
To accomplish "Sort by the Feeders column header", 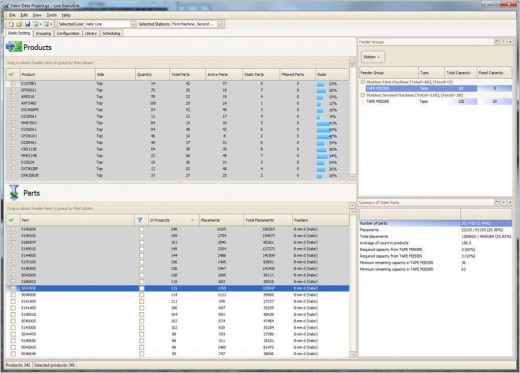I will coord(321,220).
